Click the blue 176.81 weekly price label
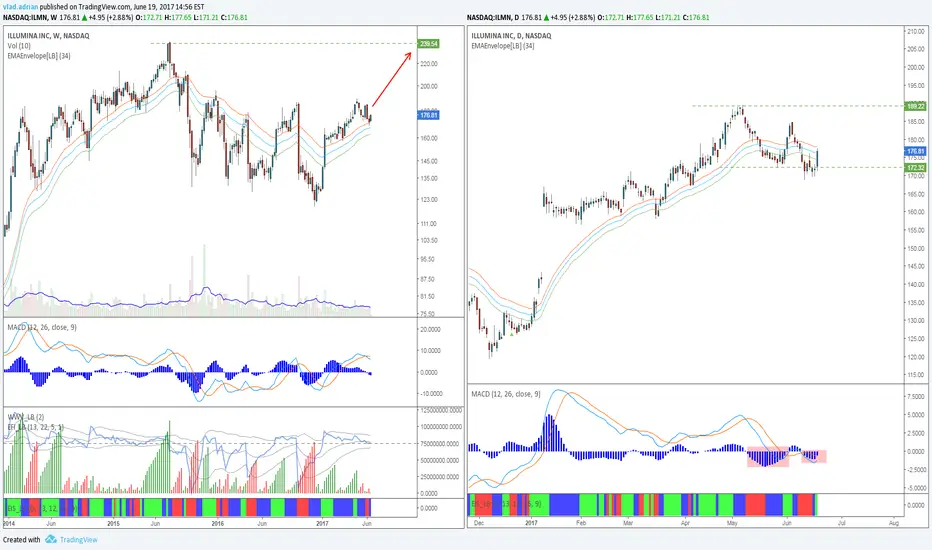Viewport: 932px width, 550px height. [429, 115]
